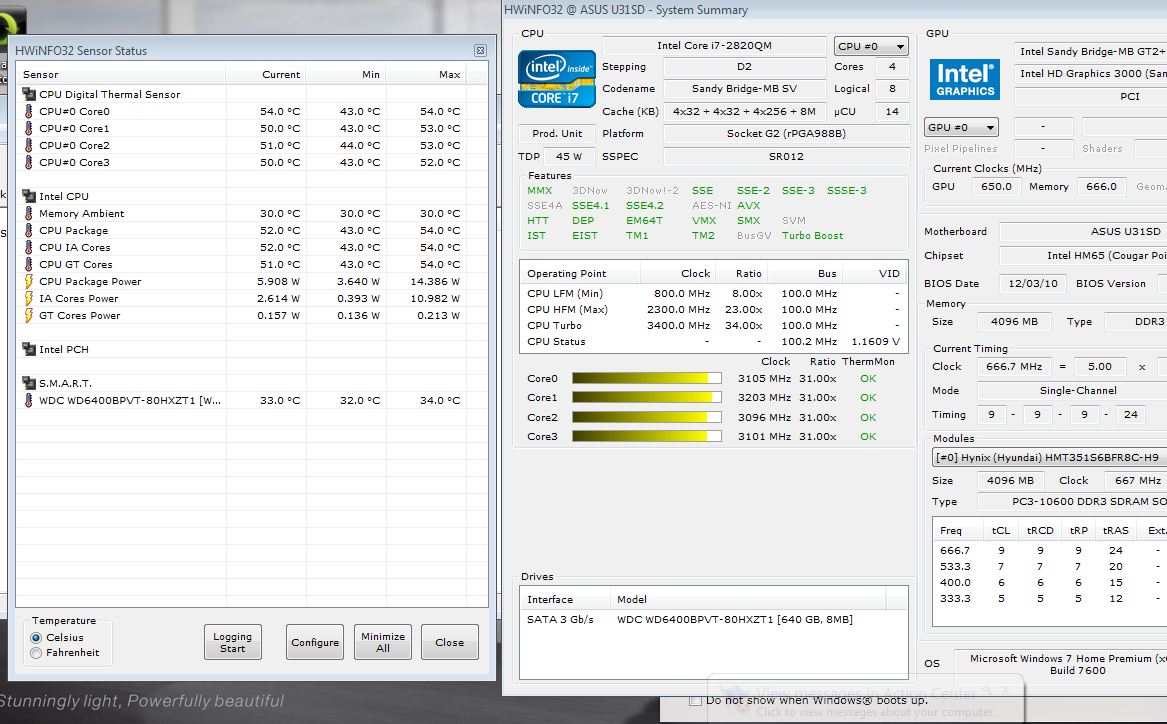
Task: Click the Intel Core i7 logo badge
Action: [x=557, y=79]
